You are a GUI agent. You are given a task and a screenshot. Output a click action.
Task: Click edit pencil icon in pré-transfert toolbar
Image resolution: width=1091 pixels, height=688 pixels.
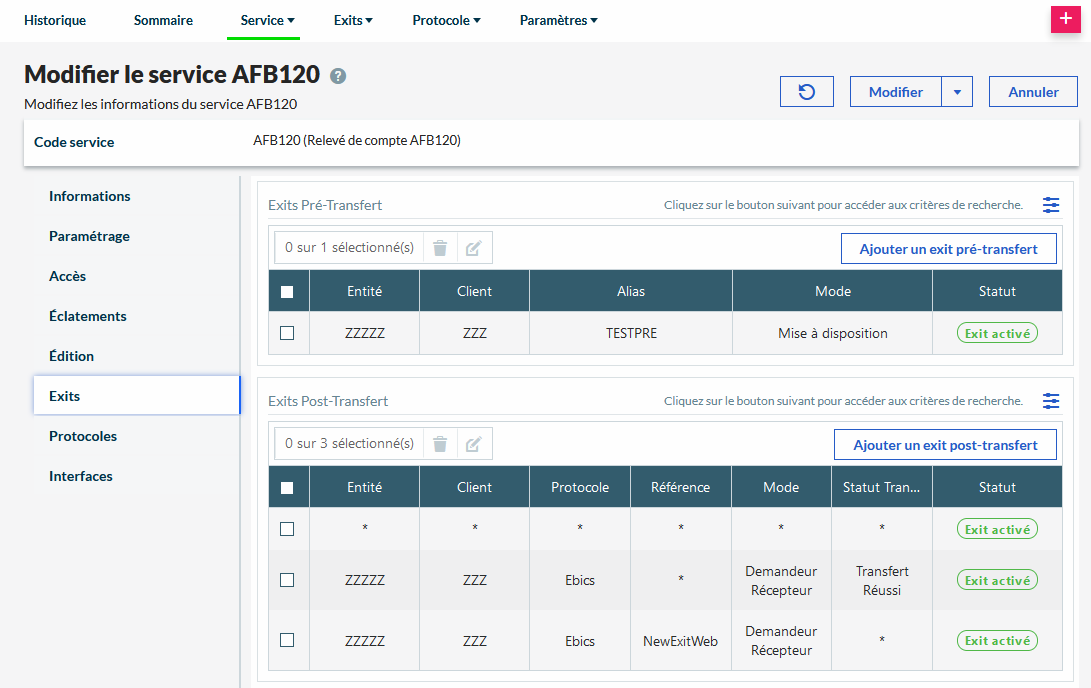click(474, 248)
